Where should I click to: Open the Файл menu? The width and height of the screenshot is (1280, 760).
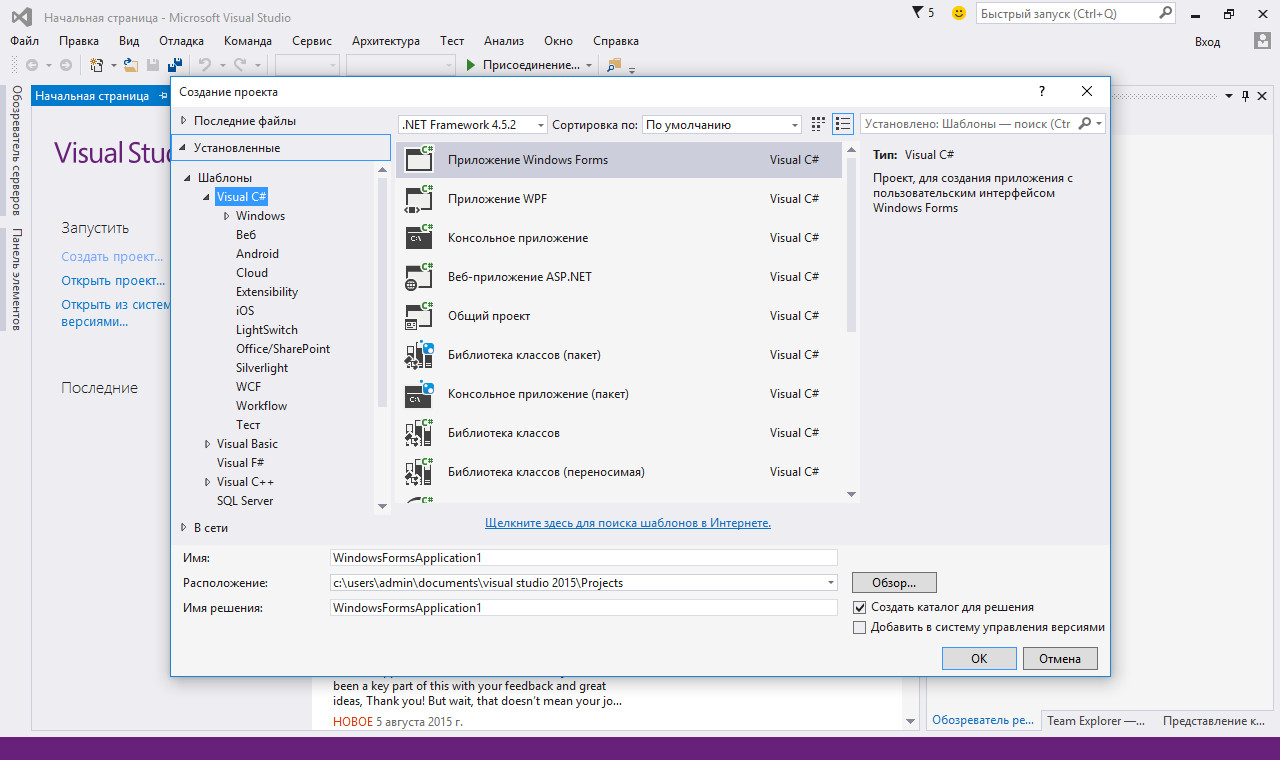click(x=25, y=41)
